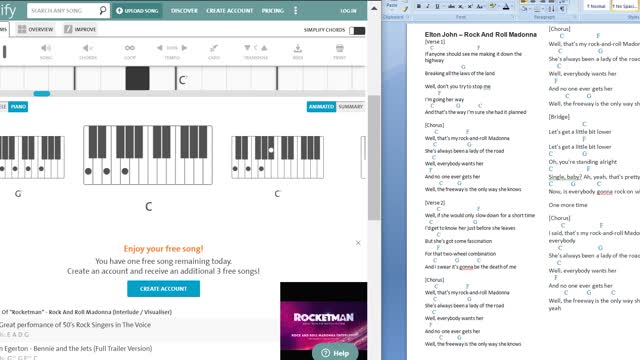The height and width of the screenshot is (360, 640).
Task: Open 'Great performance of 50's Rock Singers' link
Action: pyautogui.click(x=76, y=325)
